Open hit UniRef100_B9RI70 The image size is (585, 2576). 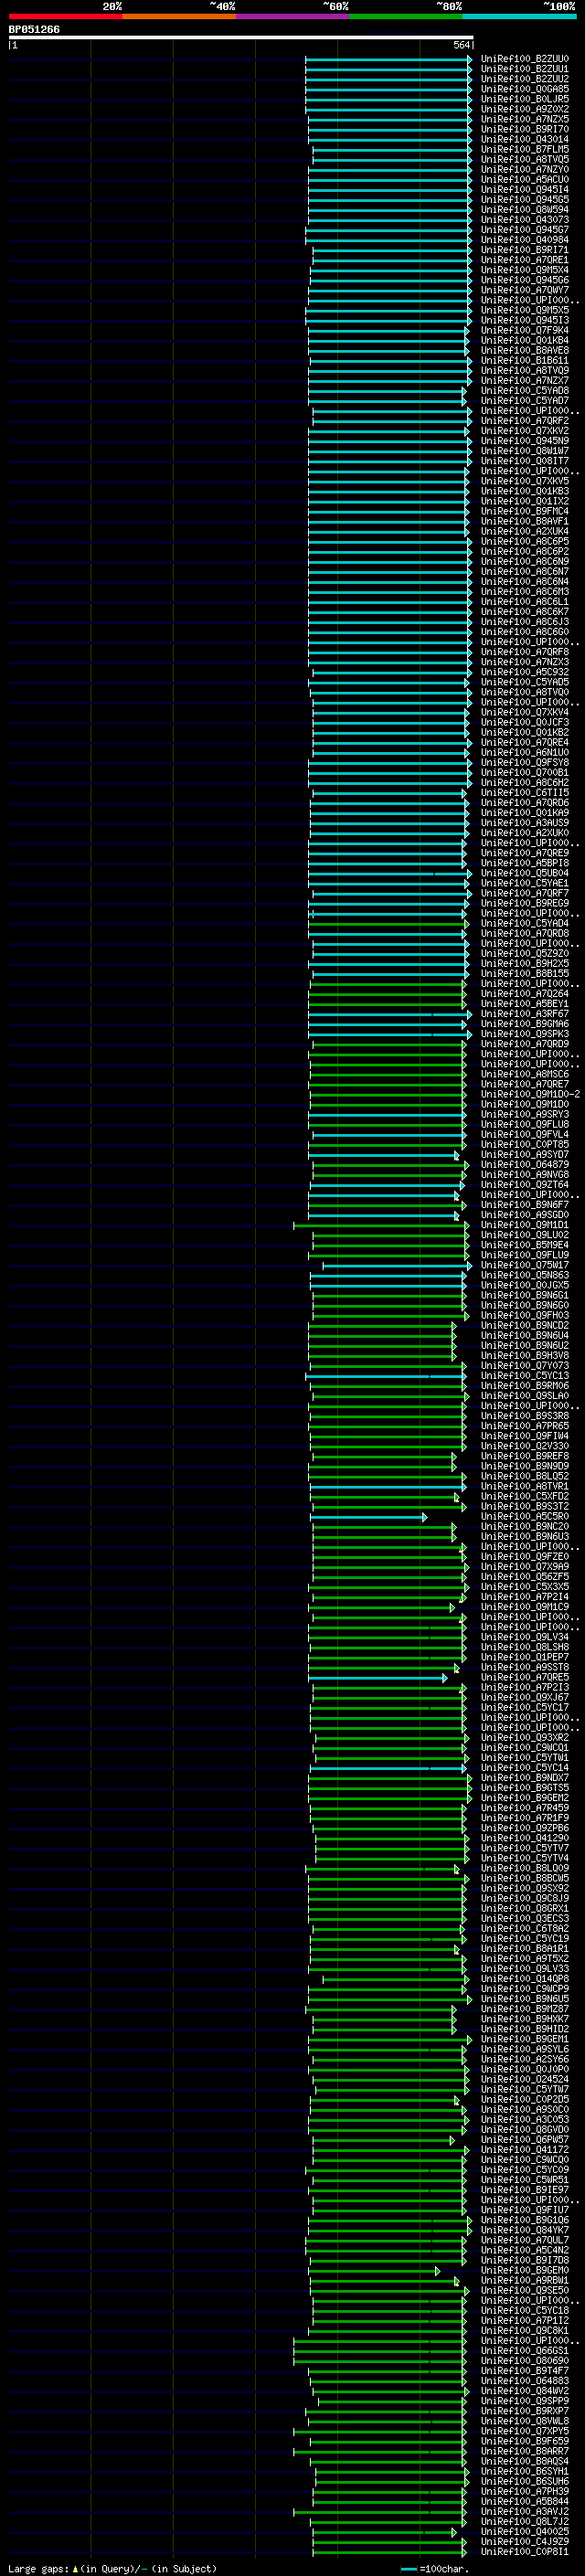(524, 129)
